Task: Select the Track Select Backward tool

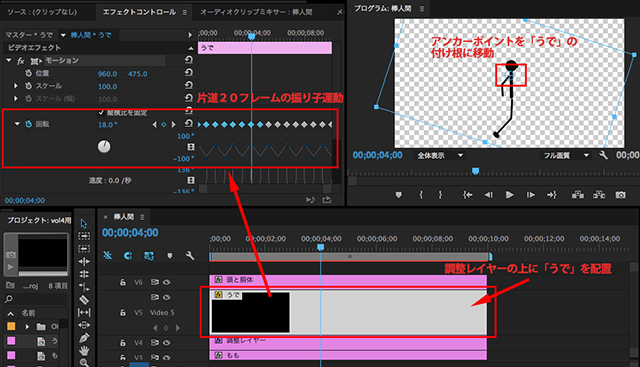Action: tap(84, 249)
